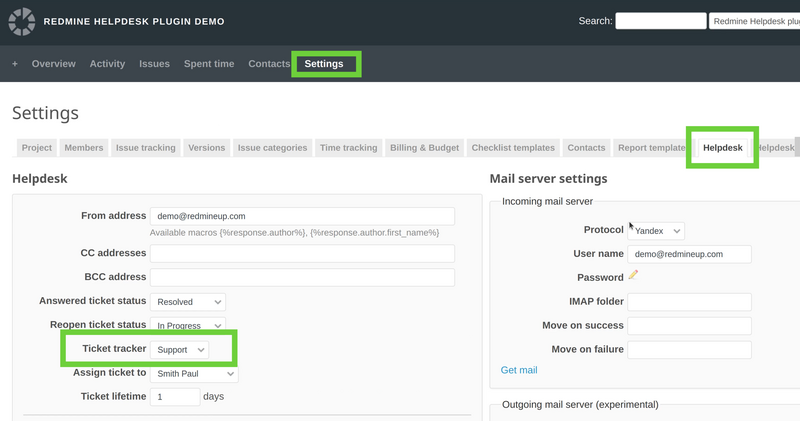Click the pencil icon next to Password
The height and width of the screenshot is (421, 800).
pos(633,275)
